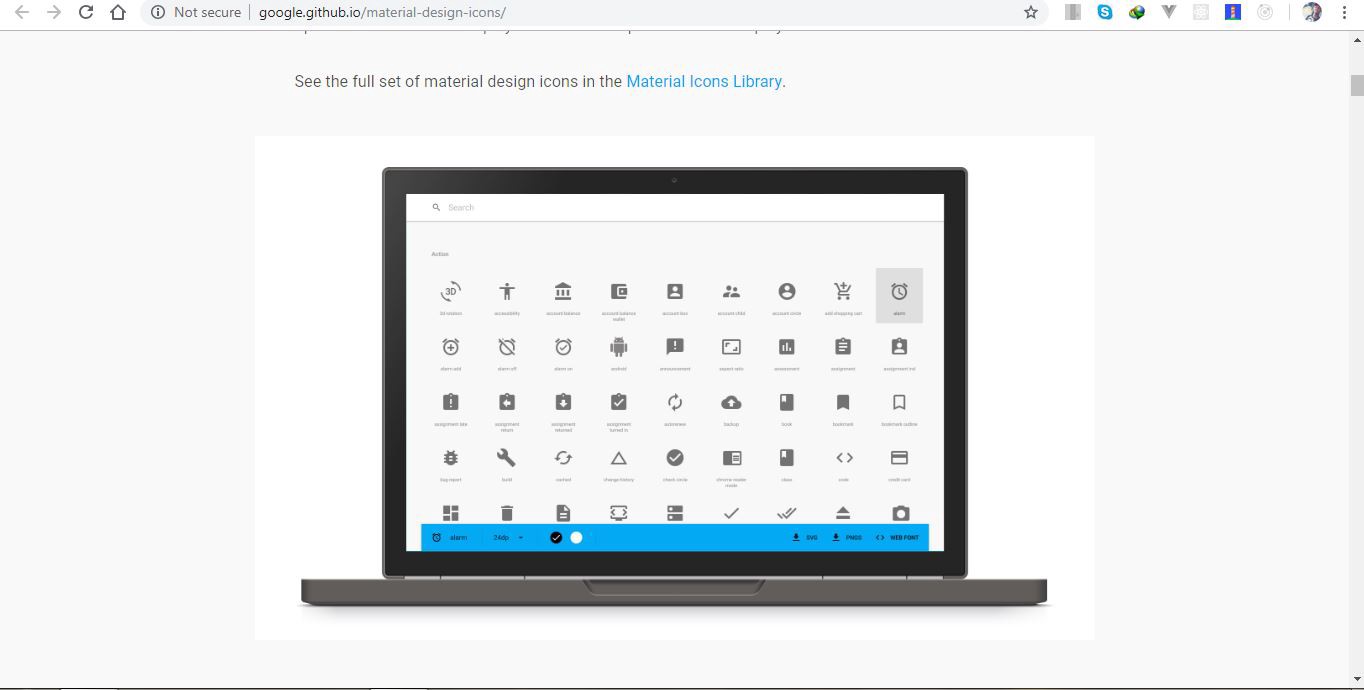Select the bookmark outline icon
This screenshot has width=1364, height=690.
click(x=898, y=402)
